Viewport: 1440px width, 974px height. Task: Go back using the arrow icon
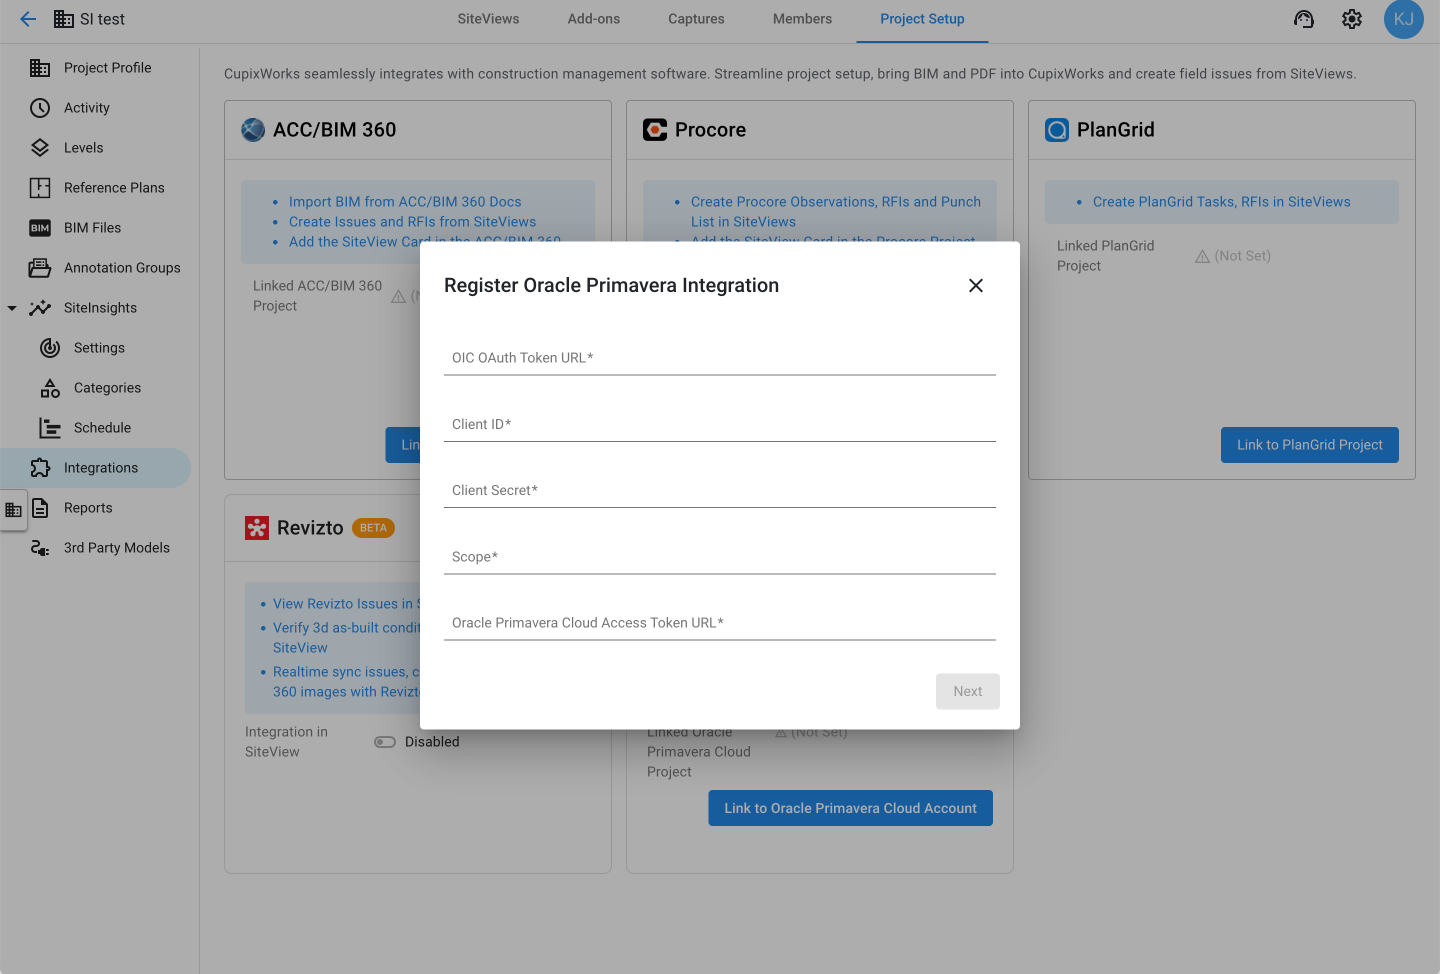(28, 19)
